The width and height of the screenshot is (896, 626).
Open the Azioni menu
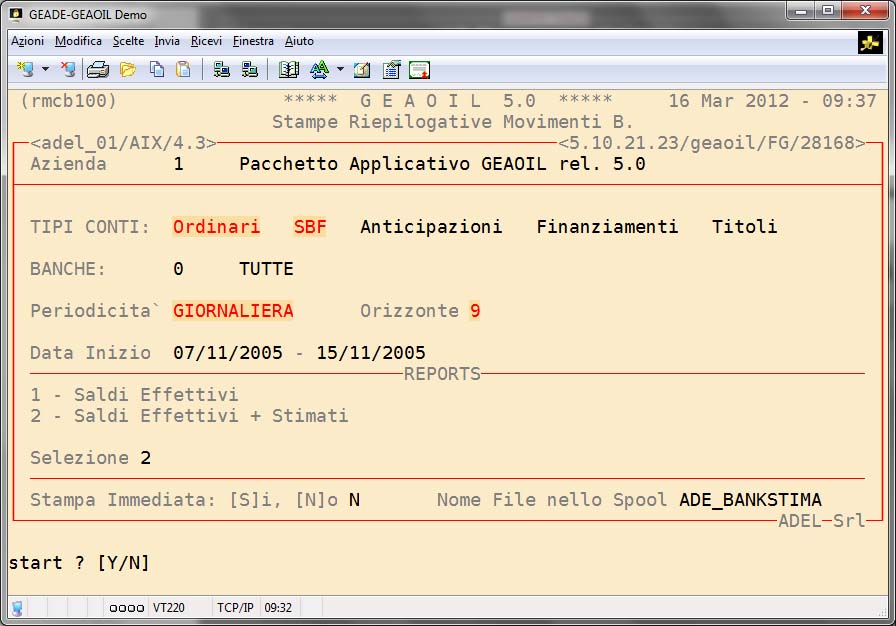click(x=27, y=41)
